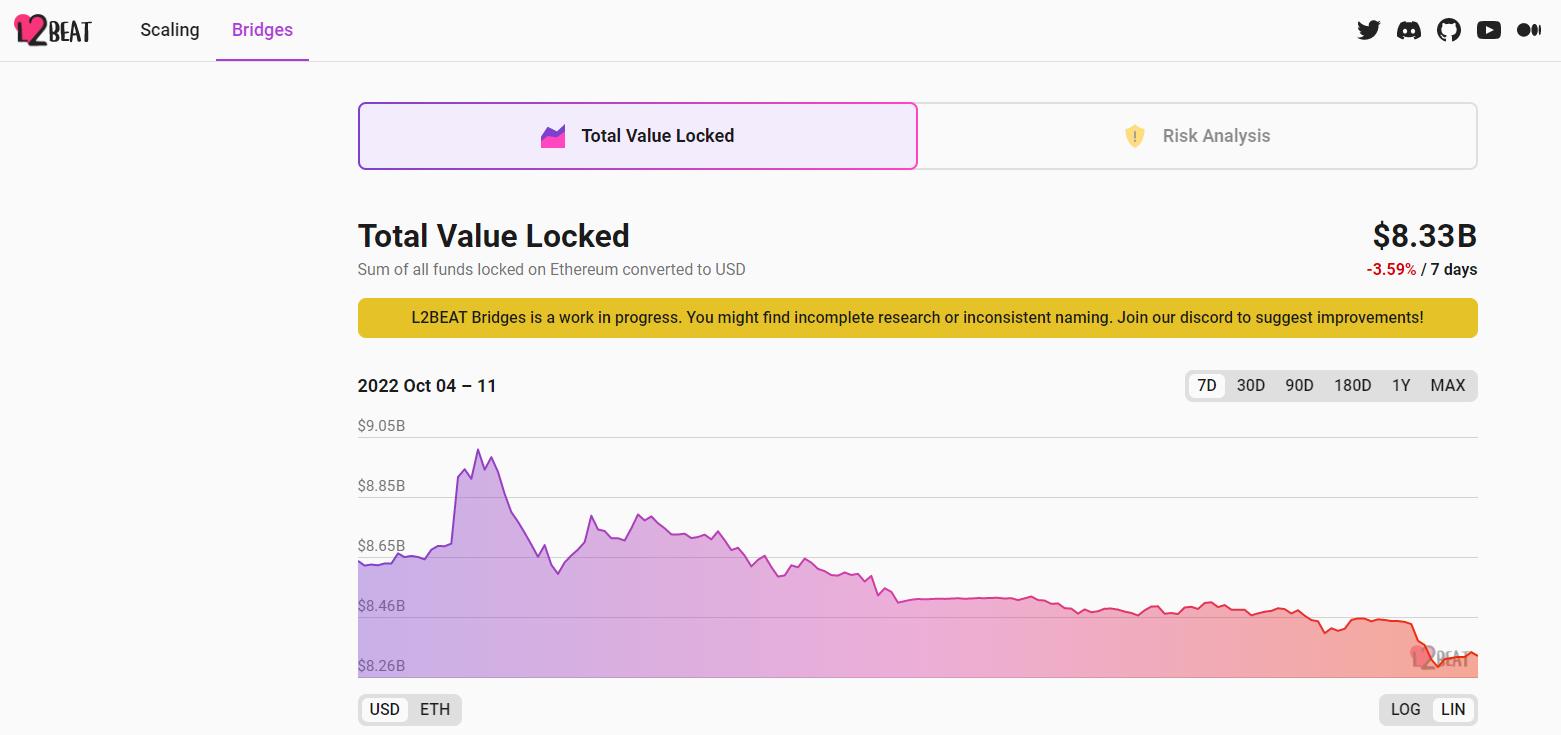Switch chart currency to ETH
1561x735 pixels.
pos(435,709)
